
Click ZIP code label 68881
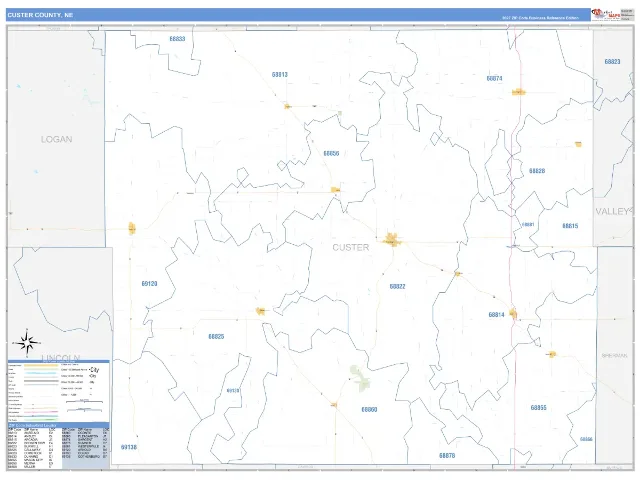click(x=528, y=224)
